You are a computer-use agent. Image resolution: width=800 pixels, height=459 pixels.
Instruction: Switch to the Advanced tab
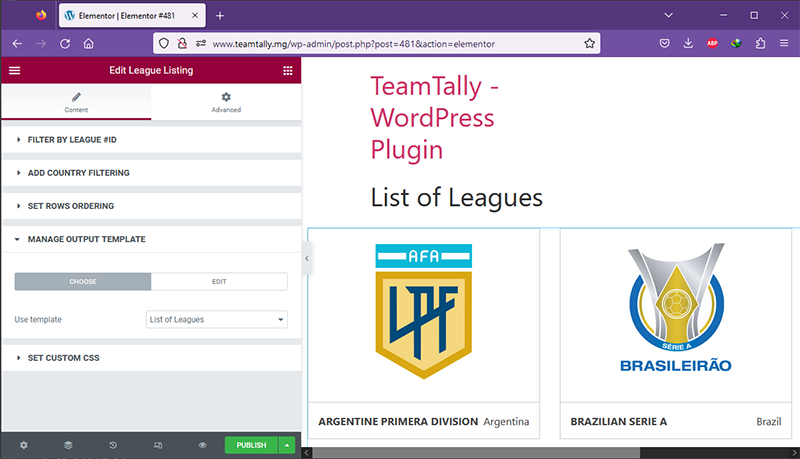click(226, 102)
